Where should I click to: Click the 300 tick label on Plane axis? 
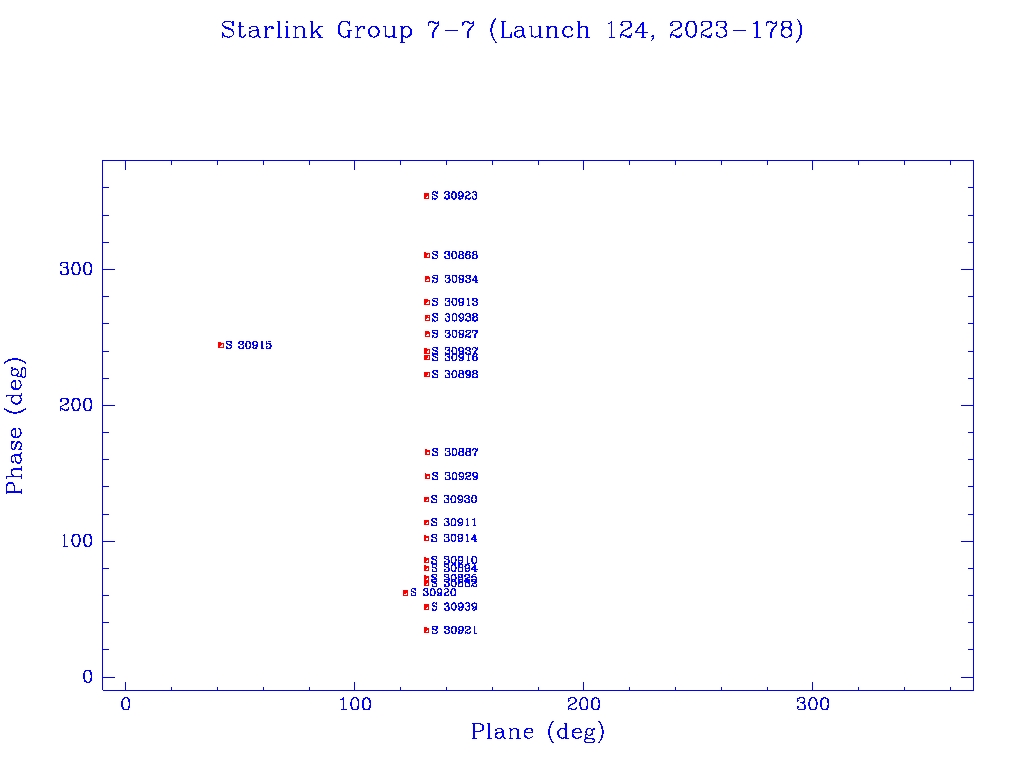[813, 704]
